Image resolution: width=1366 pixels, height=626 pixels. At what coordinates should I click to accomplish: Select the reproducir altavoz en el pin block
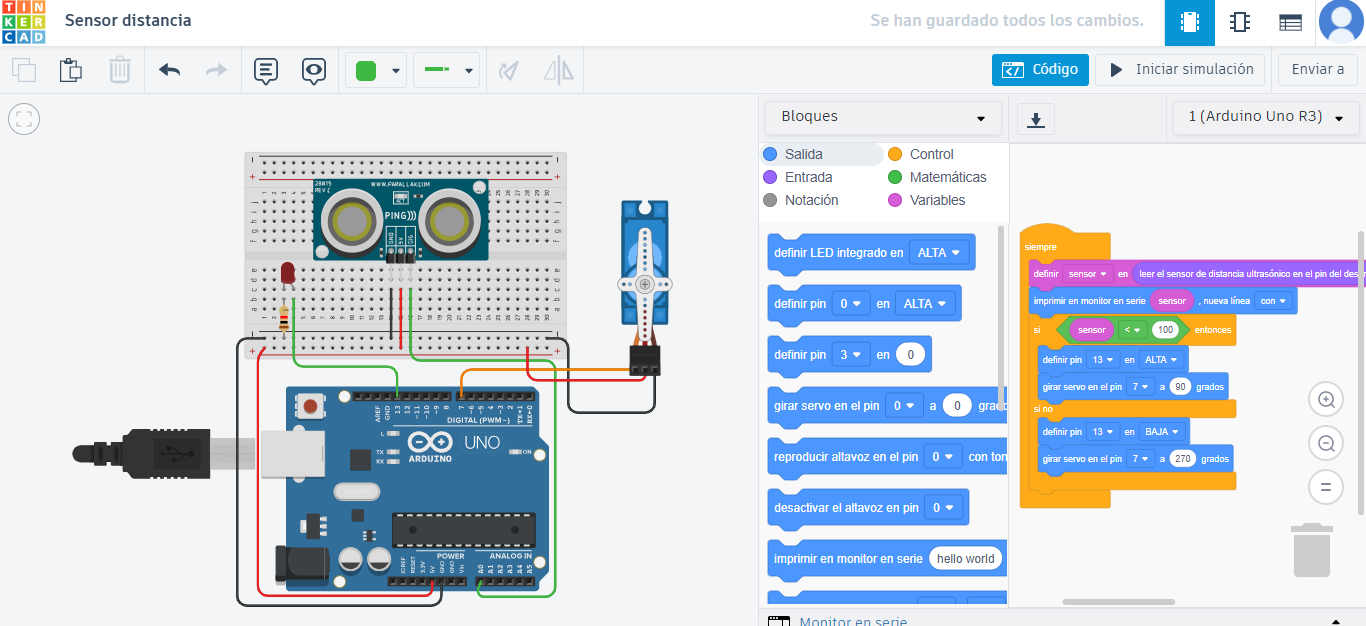(888, 457)
